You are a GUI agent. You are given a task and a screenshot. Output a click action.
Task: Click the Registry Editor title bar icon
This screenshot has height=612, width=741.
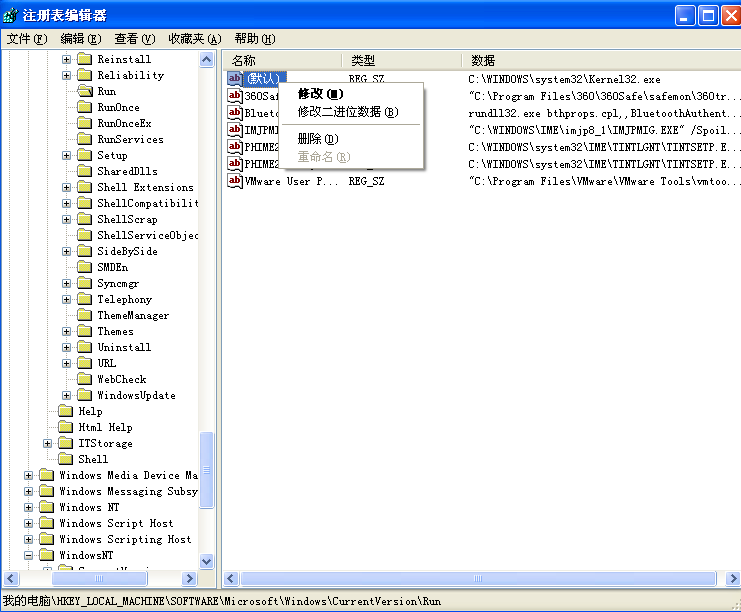pyautogui.click(x=10, y=15)
